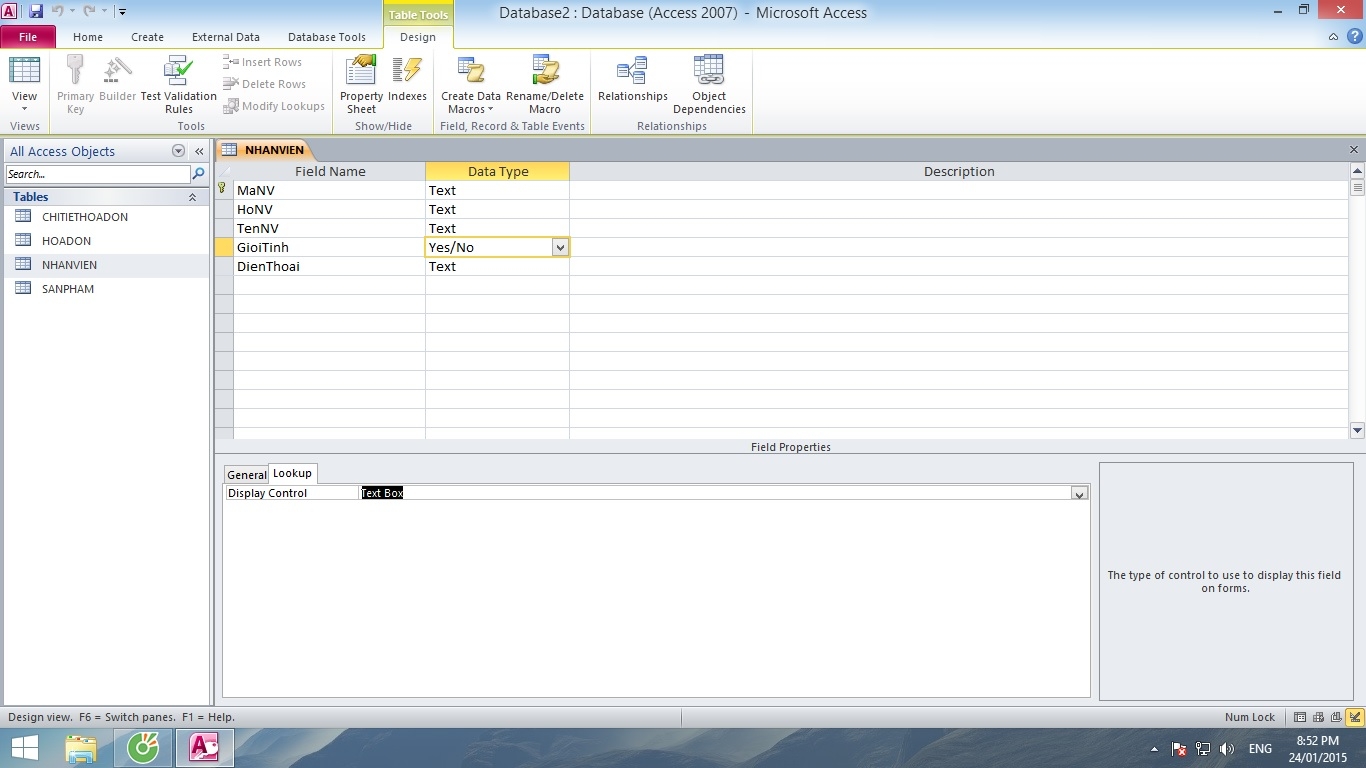Click the navigation pane Search box
The width and height of the screenshot is (1366, 768).
click(97, 174)
